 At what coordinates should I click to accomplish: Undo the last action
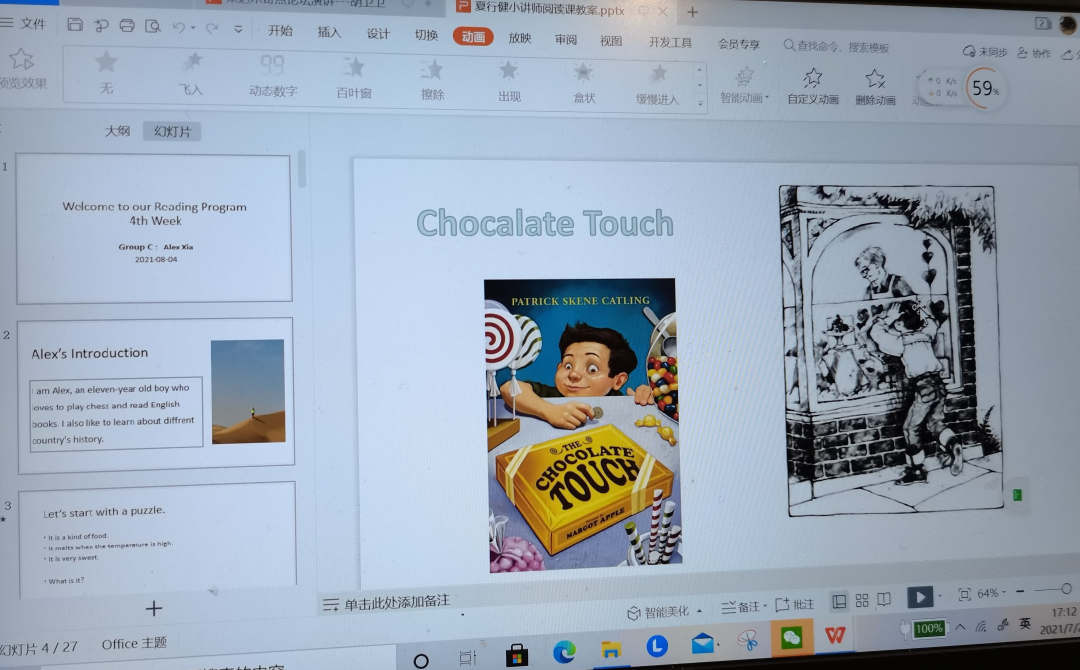[179, 28]
